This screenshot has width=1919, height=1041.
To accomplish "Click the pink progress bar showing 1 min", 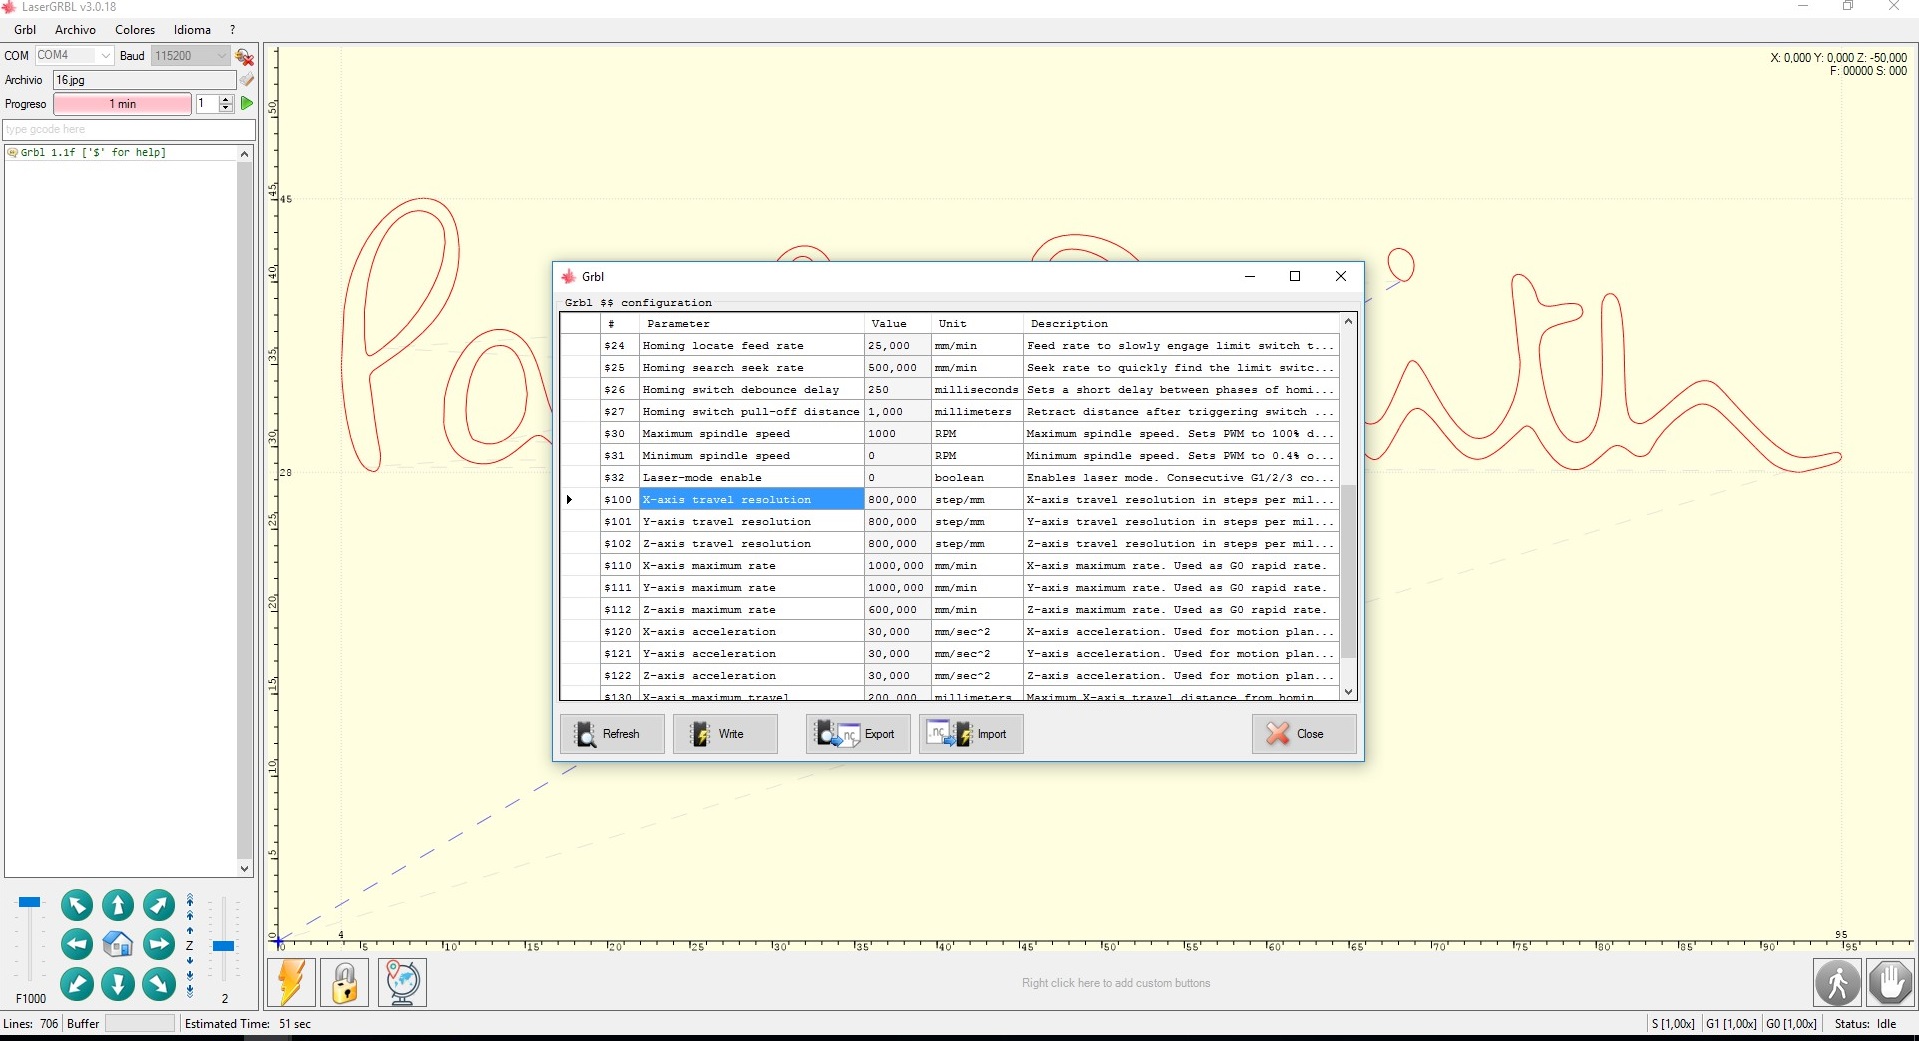I will click(122, 104).
